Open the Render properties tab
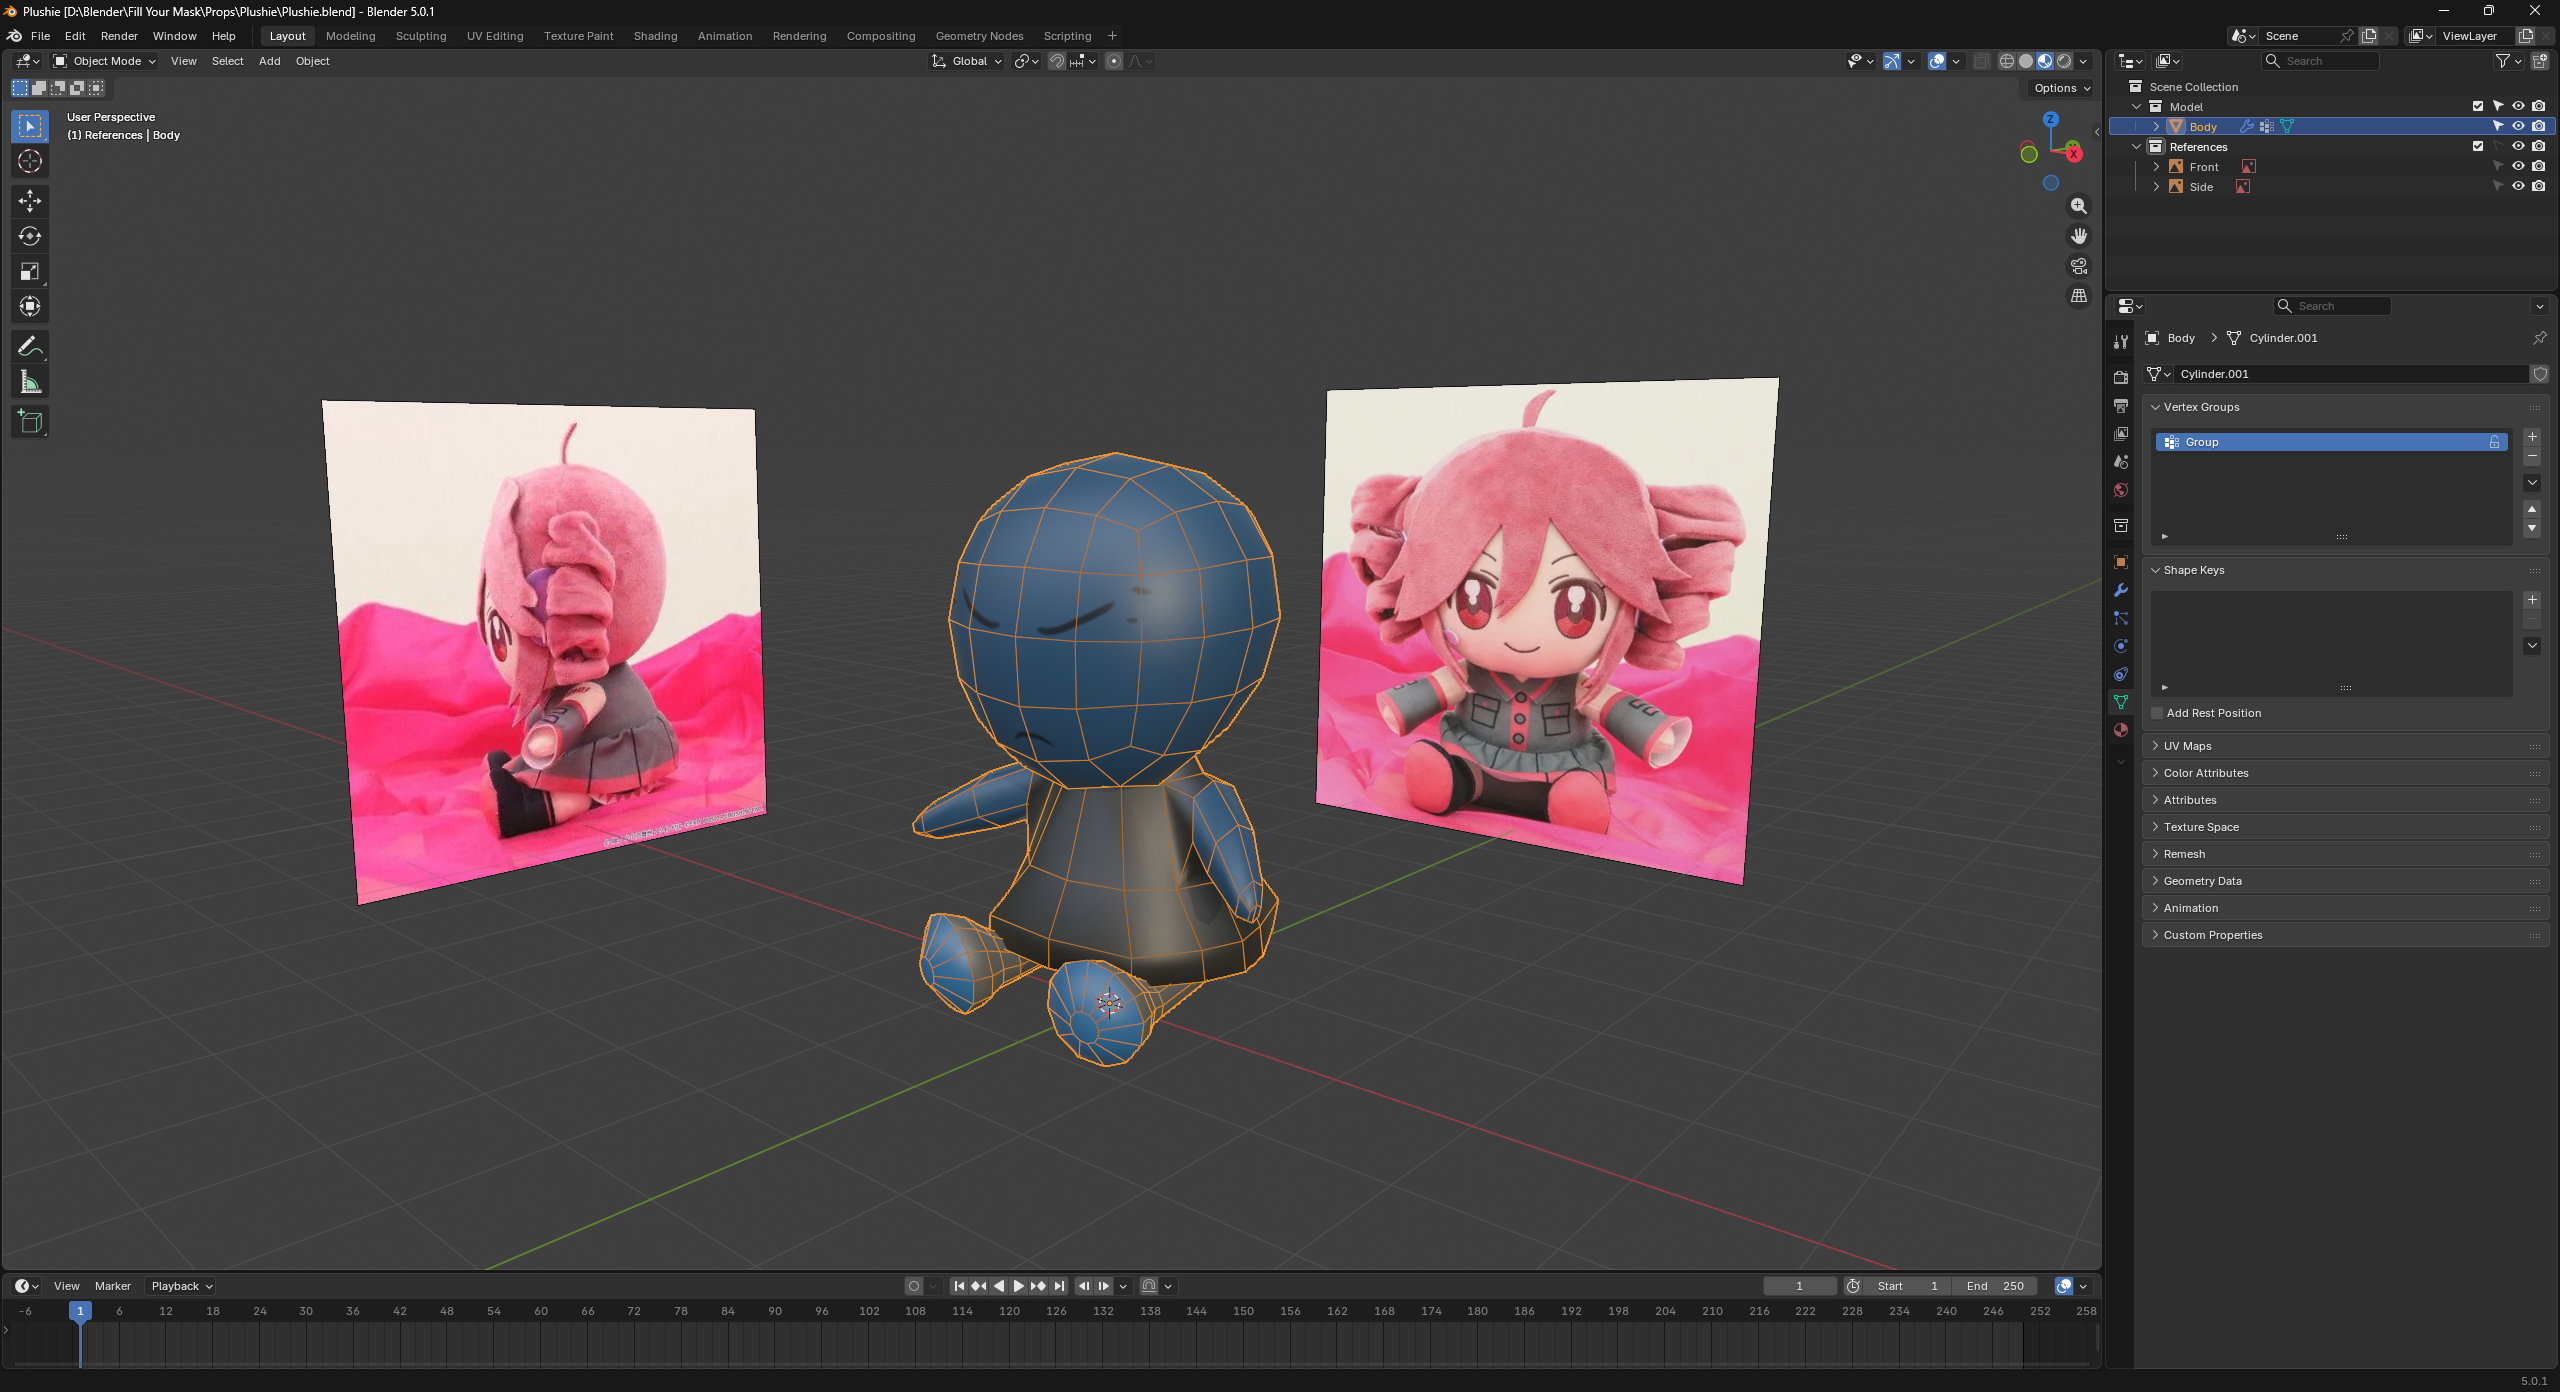Image resolution: width=2560 pixels, height=1392 pixels. point(2120,378)
